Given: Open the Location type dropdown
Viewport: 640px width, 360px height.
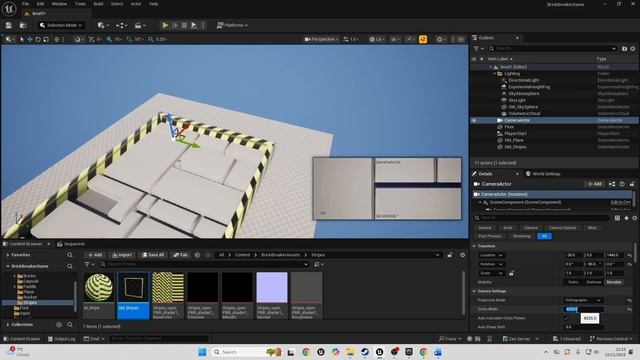Looking at the screenshot, I should (x=491, y=255).
